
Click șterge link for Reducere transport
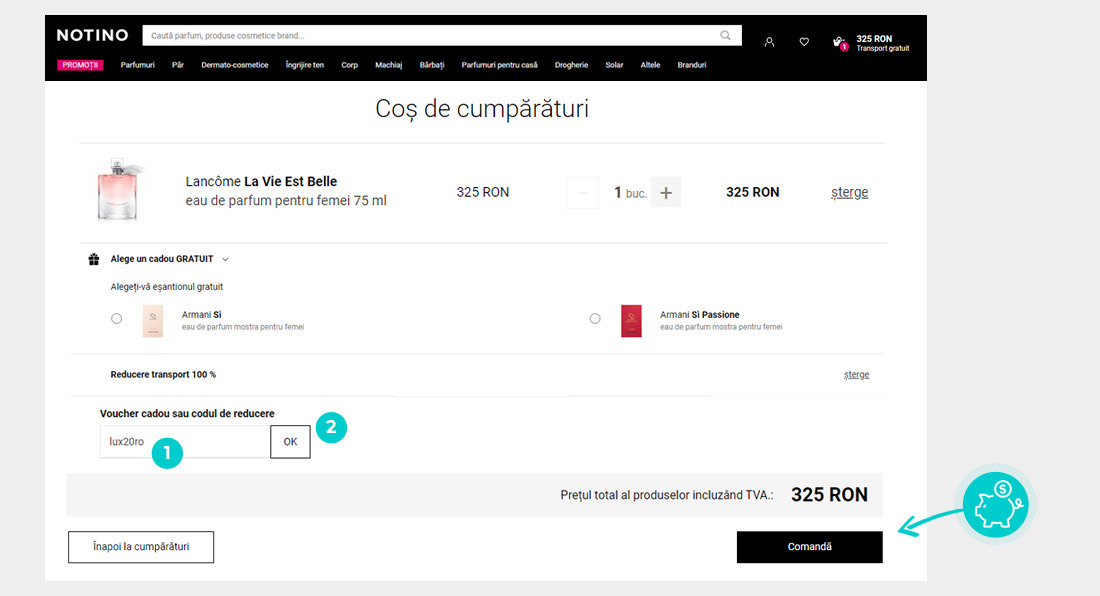coord(856,375)
